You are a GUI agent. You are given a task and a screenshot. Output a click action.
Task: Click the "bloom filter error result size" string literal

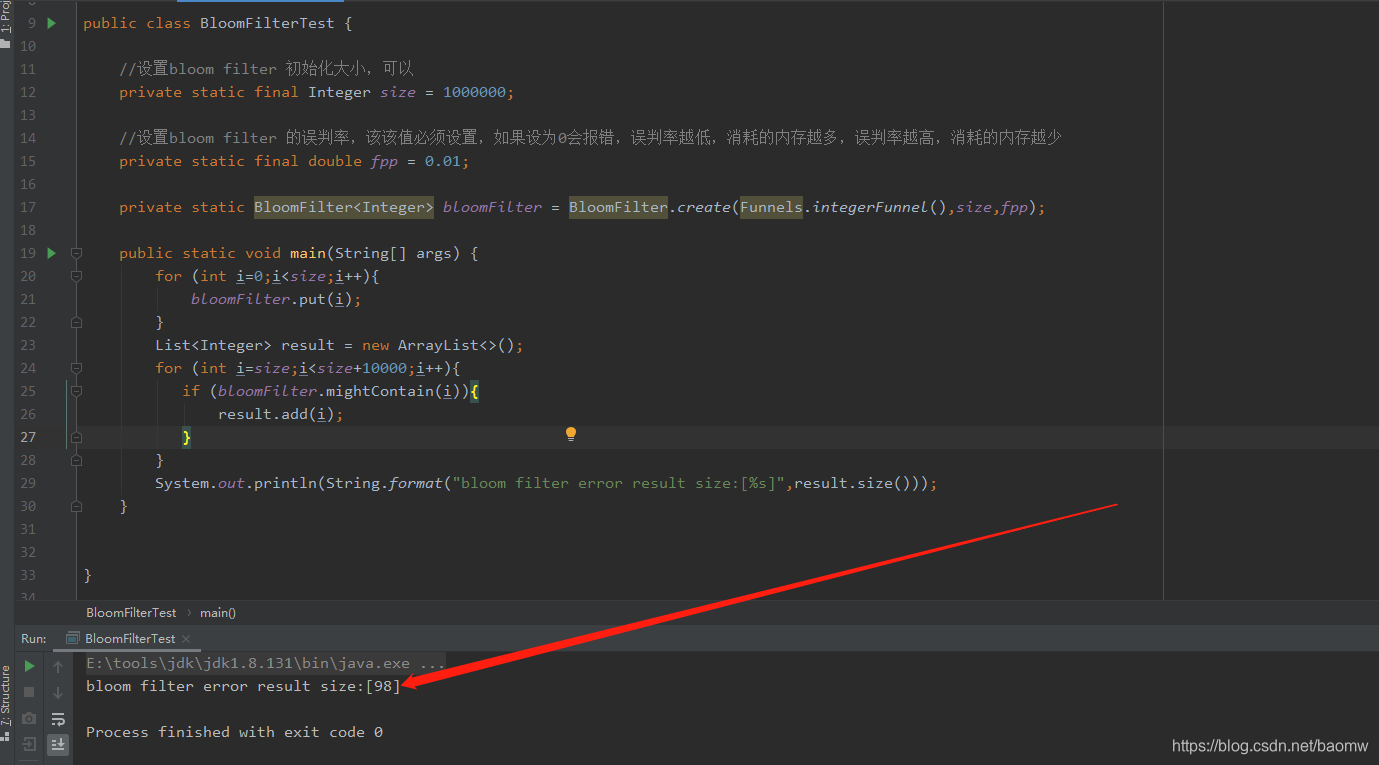pyautogui.click(x=618, y=483)
